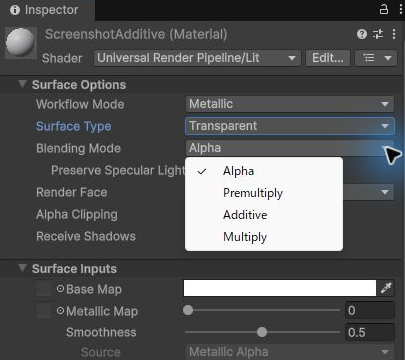This screenshot has width=405, height=360.
Task: Click the Render Face label
Action: 72,192
